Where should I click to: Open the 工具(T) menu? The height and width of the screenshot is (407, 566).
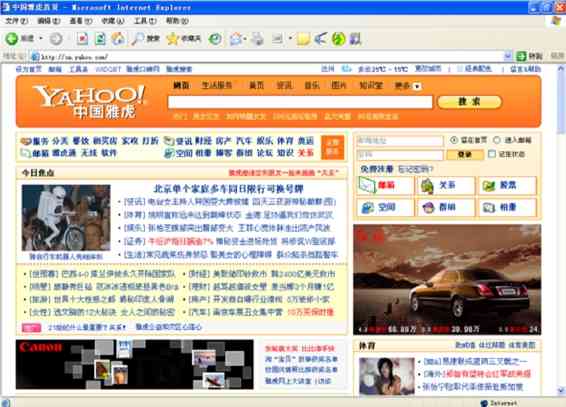point(145,21)
